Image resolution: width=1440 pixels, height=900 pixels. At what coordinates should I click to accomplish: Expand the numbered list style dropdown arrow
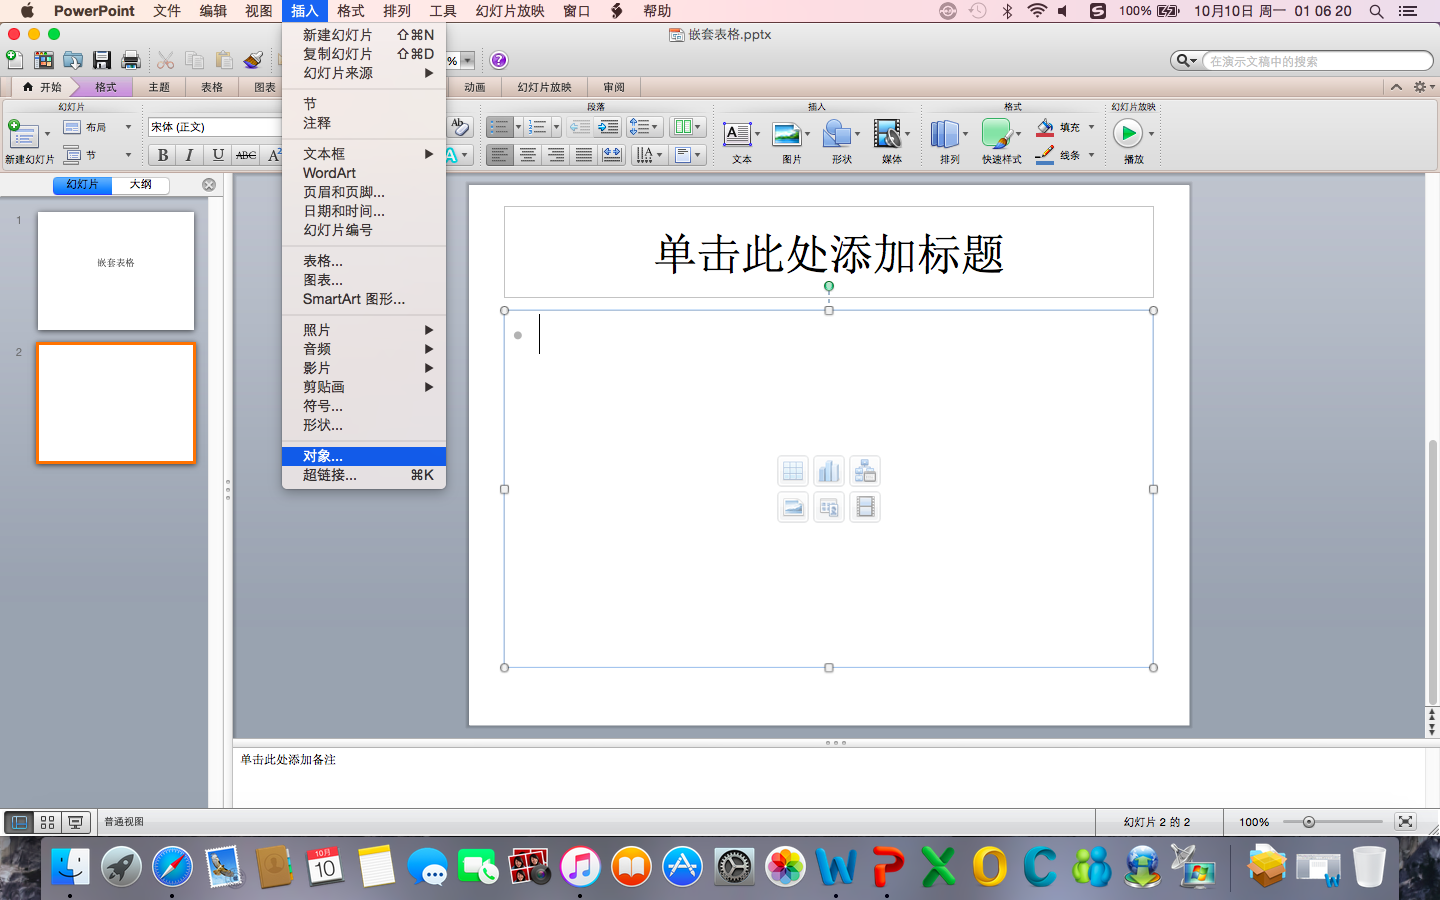pos(556,127)
